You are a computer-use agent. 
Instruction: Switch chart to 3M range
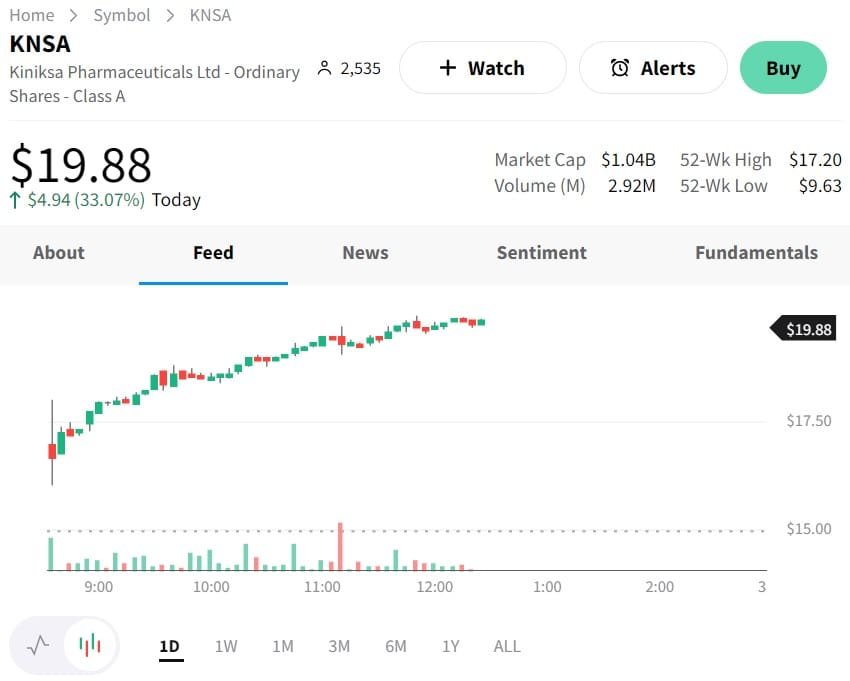tap(339, 646)
